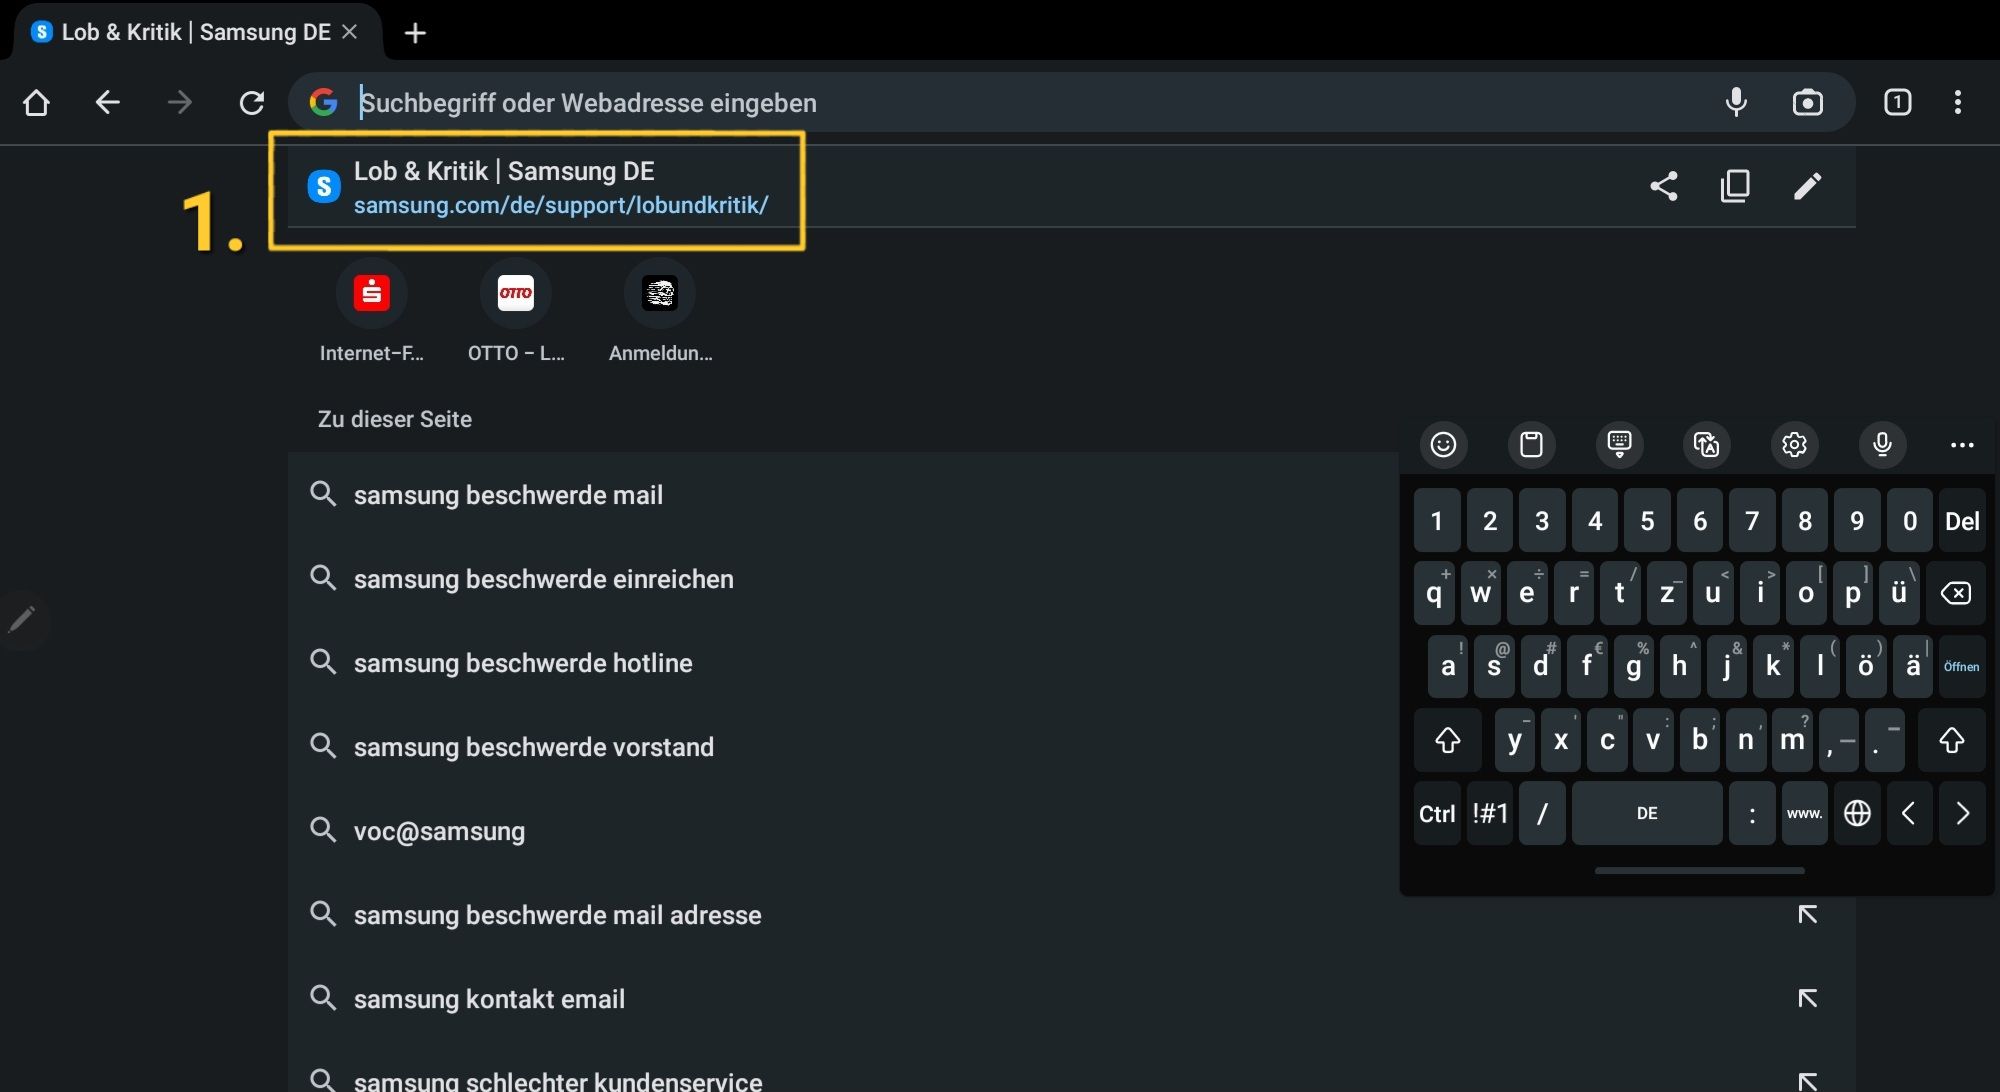Open the Internet-F... shortcut tile
2000x1092 pixels.
[372, 311]
